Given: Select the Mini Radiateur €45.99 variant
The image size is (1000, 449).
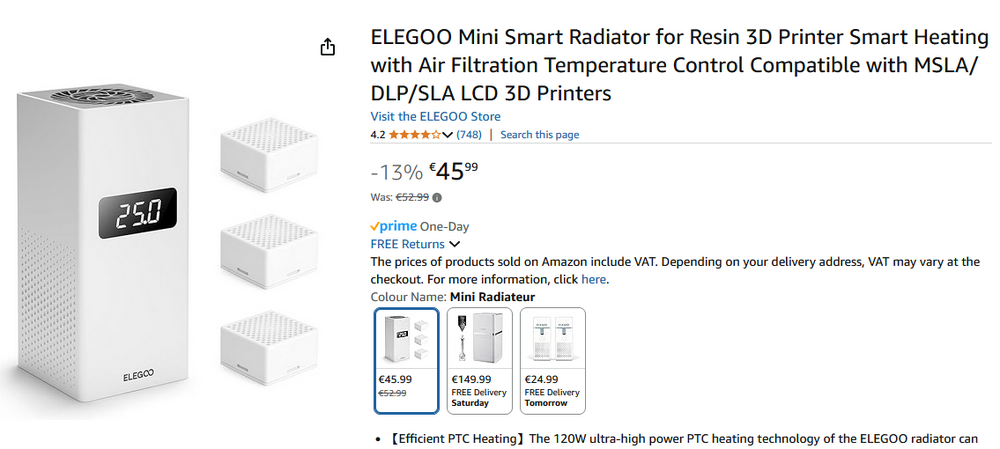Looking at the screenshot, I should pos(406,361).
